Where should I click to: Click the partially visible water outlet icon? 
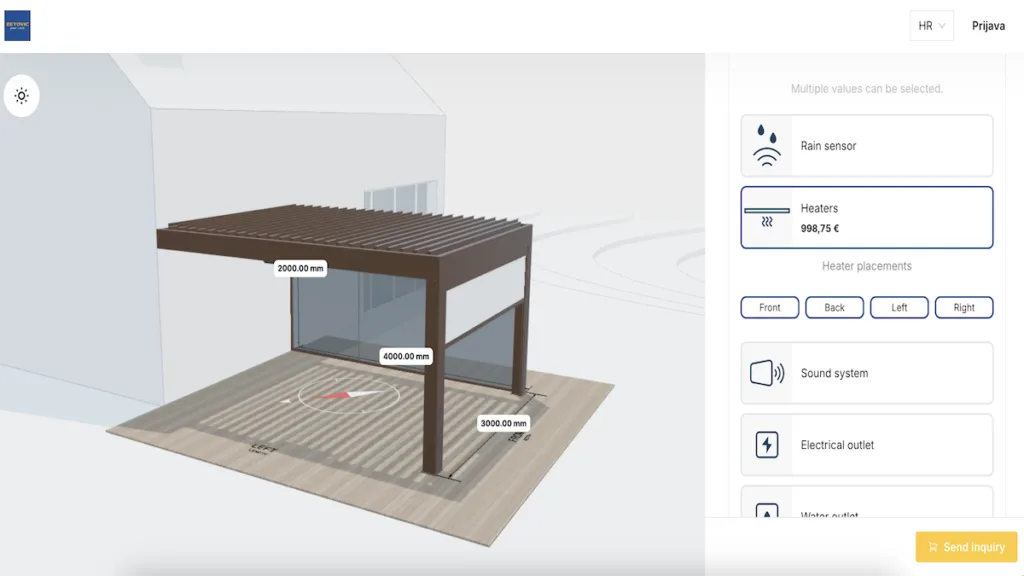[x=767, y=511]
